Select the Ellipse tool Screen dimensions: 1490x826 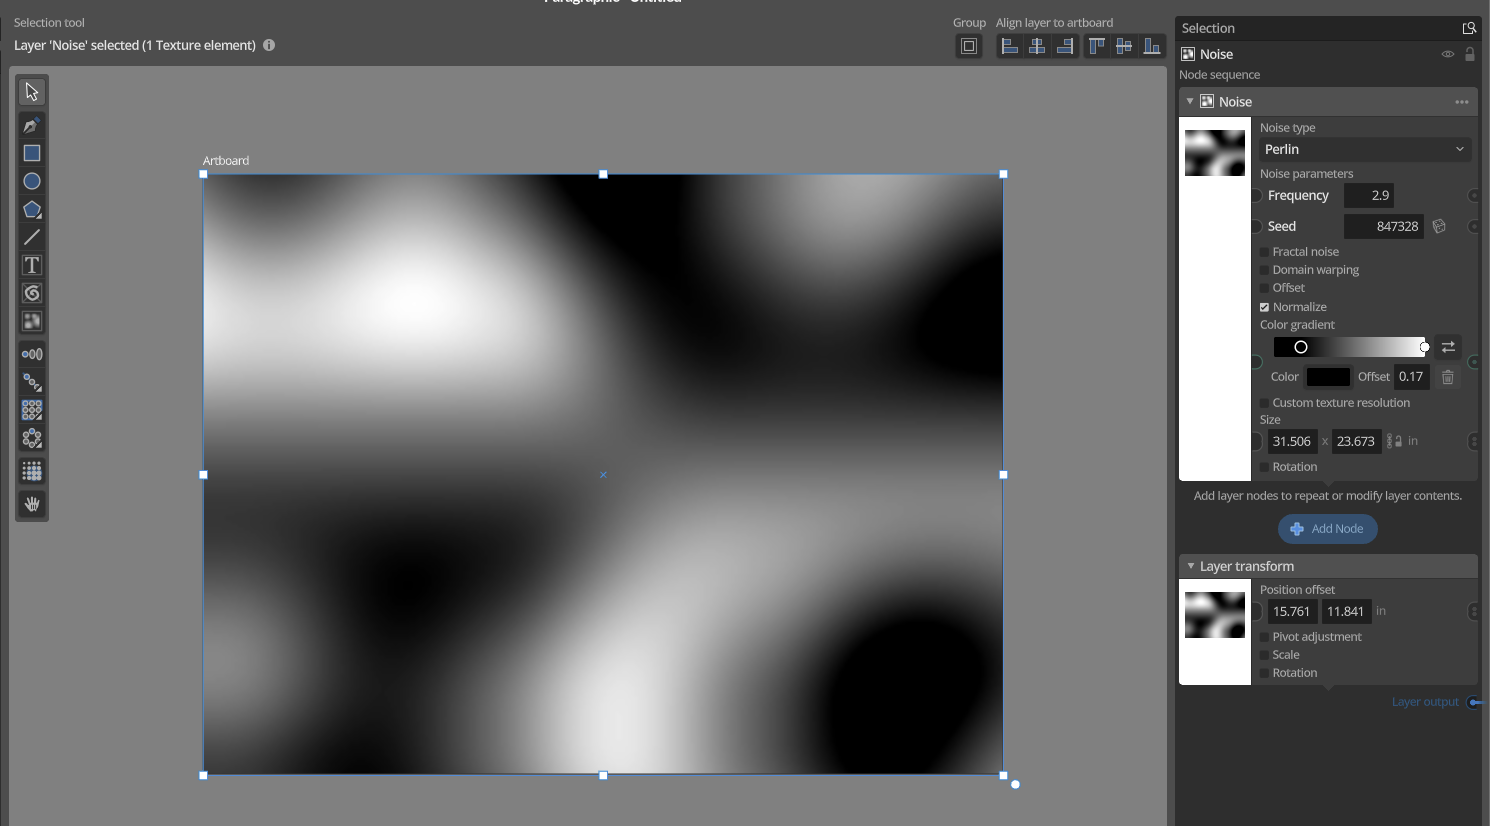pos(32,181)
